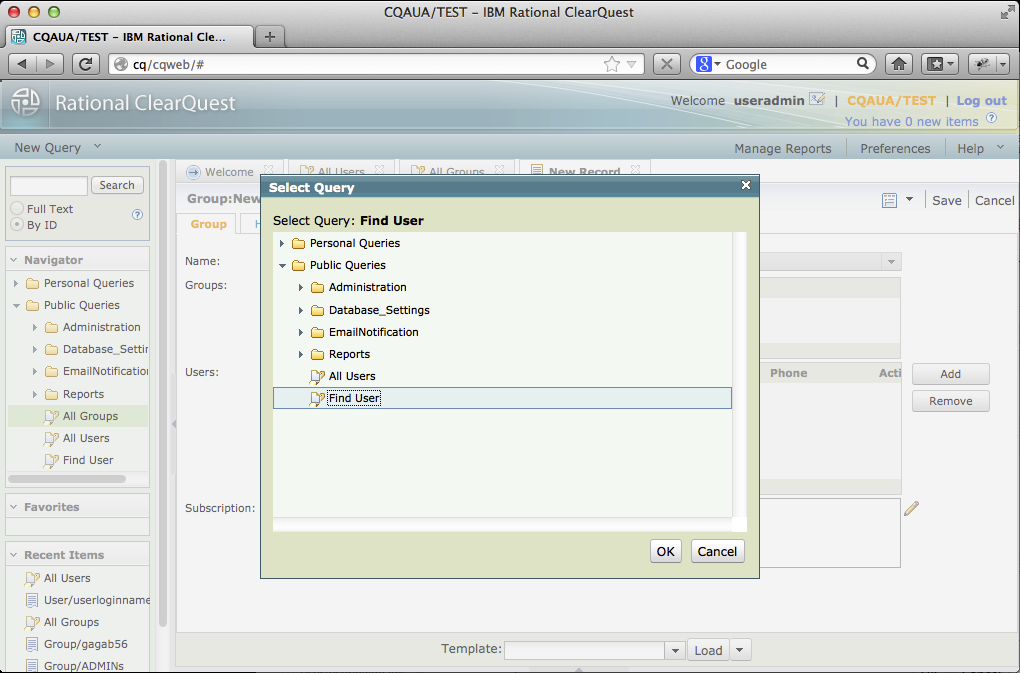The image size is (1020, 673).
Task: Open All Users in Recent Items
Action: [67, 578]
